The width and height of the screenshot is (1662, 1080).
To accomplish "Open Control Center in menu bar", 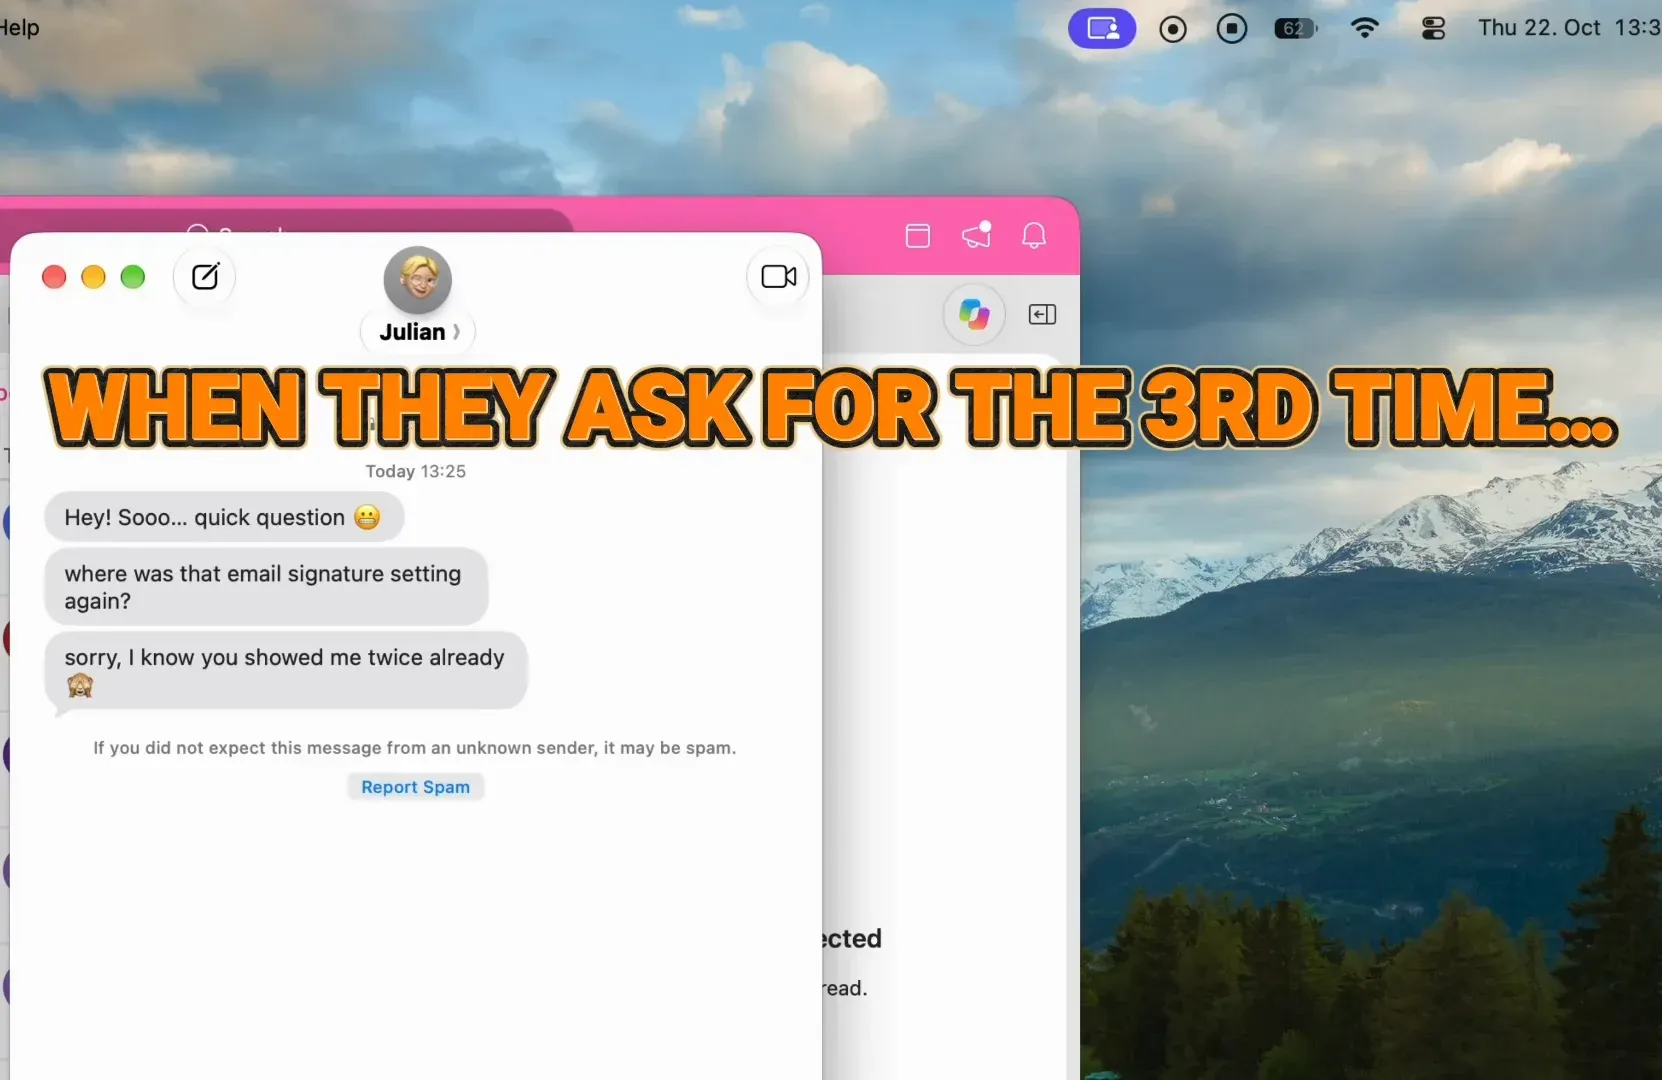I will [1433, 28].
